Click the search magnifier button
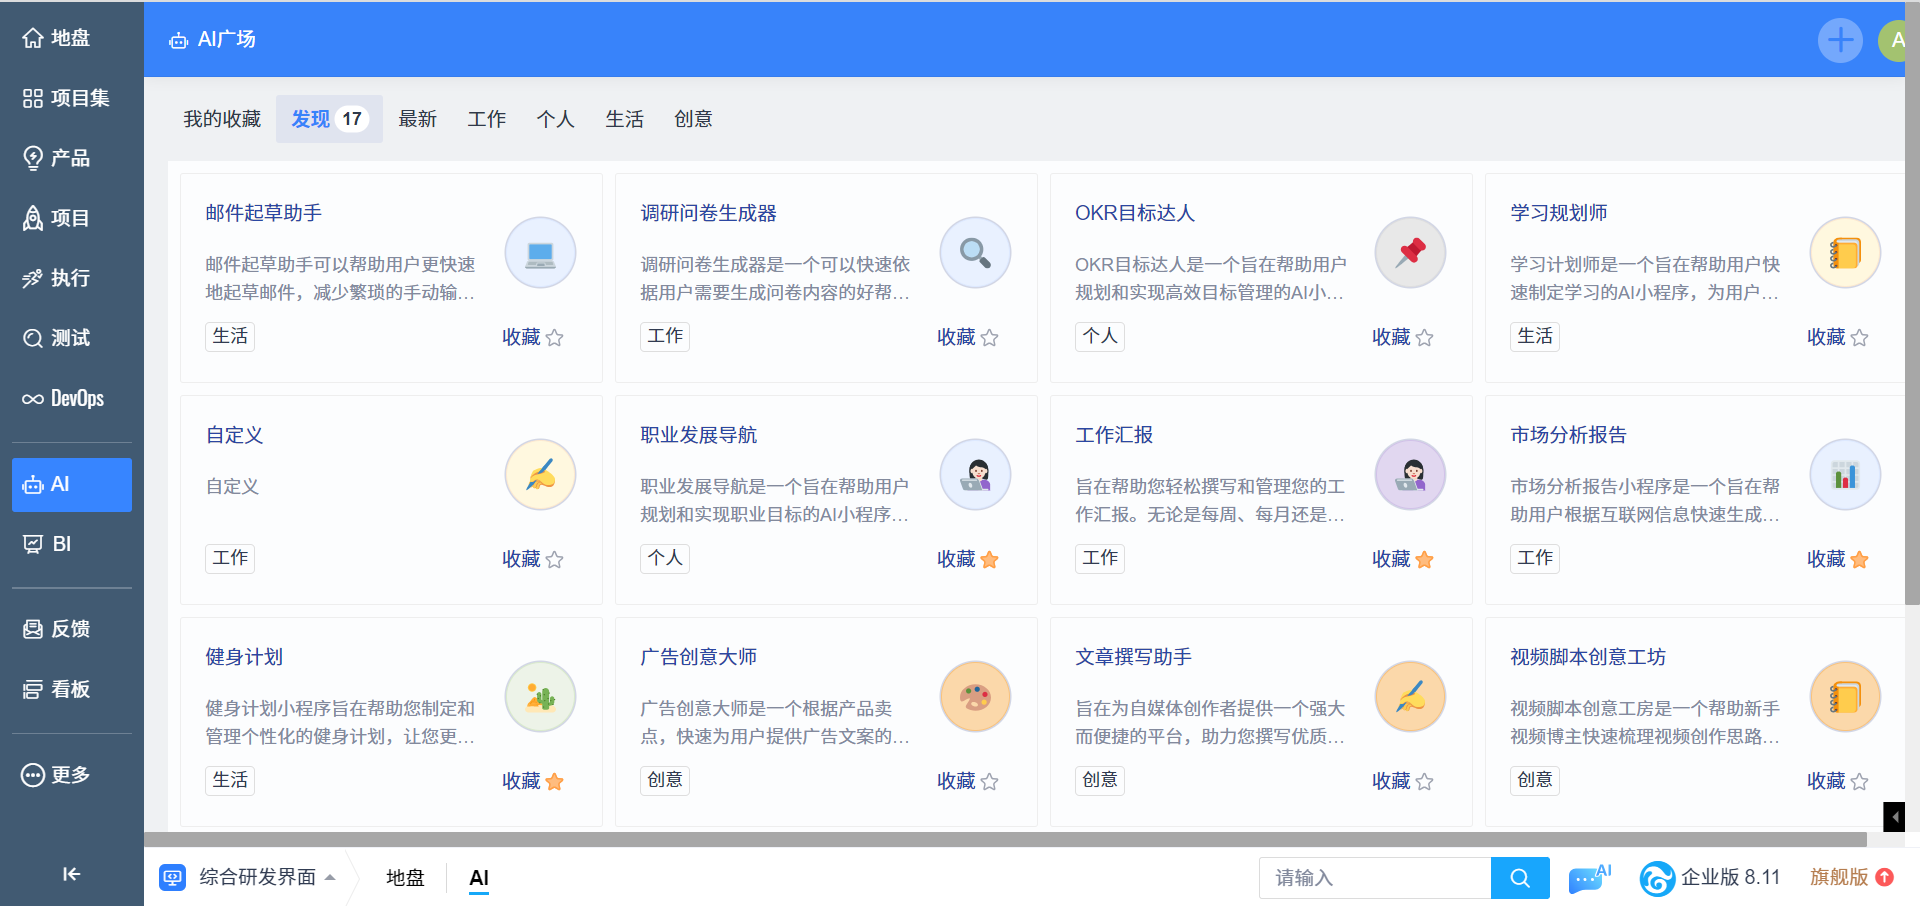The height and width of the screenshot is (906, 1920). pyautogui.click(x=1519, y=878)
